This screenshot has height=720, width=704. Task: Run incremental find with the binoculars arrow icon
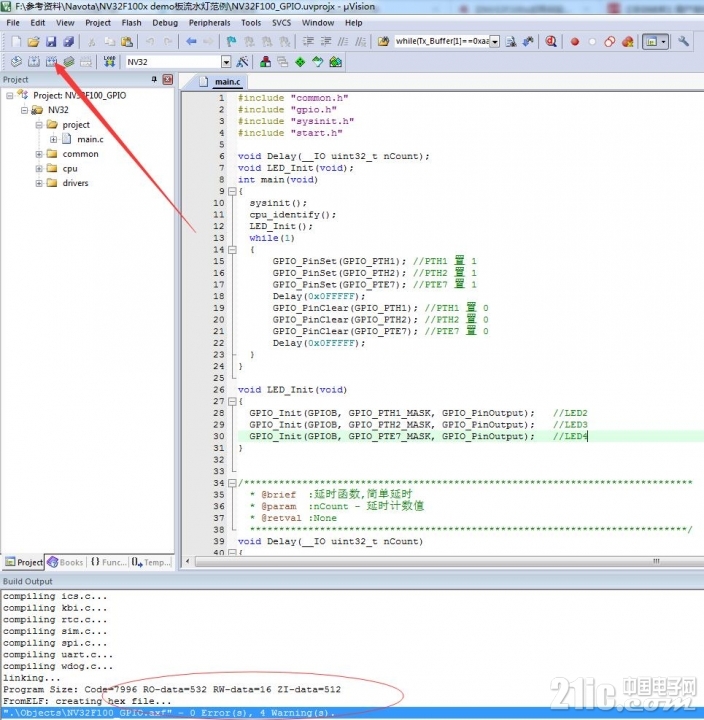(528, 41)
